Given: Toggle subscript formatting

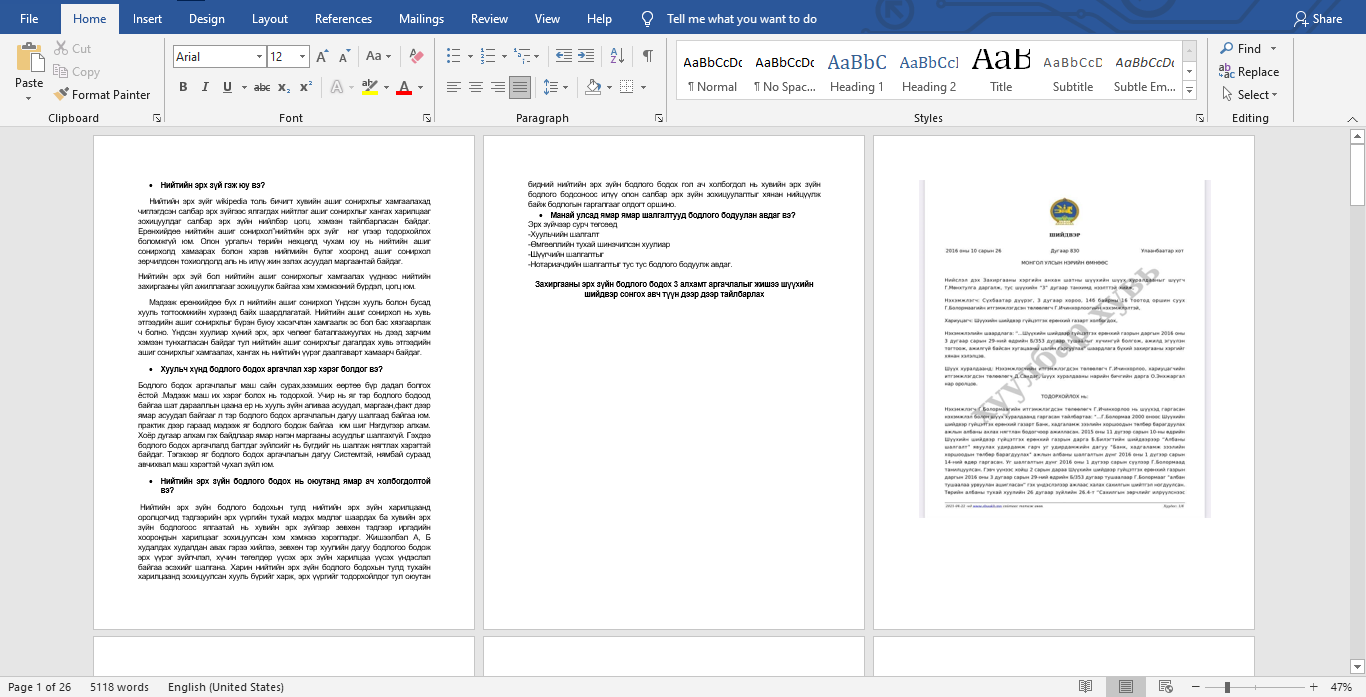Looking at the screenshot, I should tap(284, 87).
